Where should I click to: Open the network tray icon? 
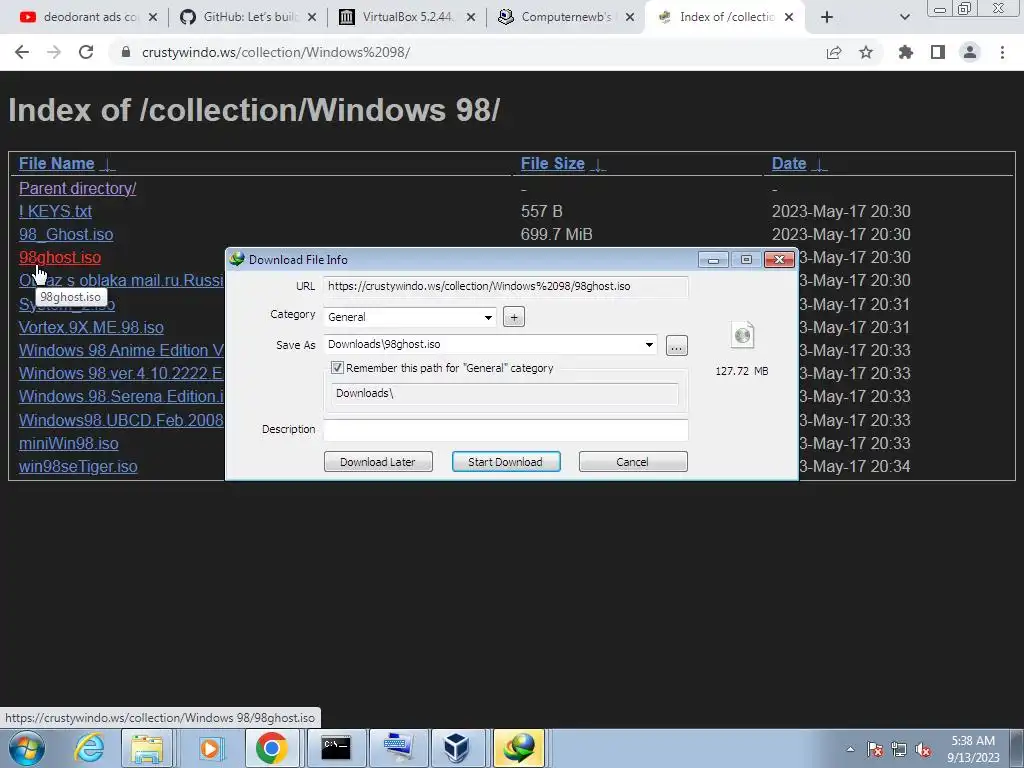899,749
